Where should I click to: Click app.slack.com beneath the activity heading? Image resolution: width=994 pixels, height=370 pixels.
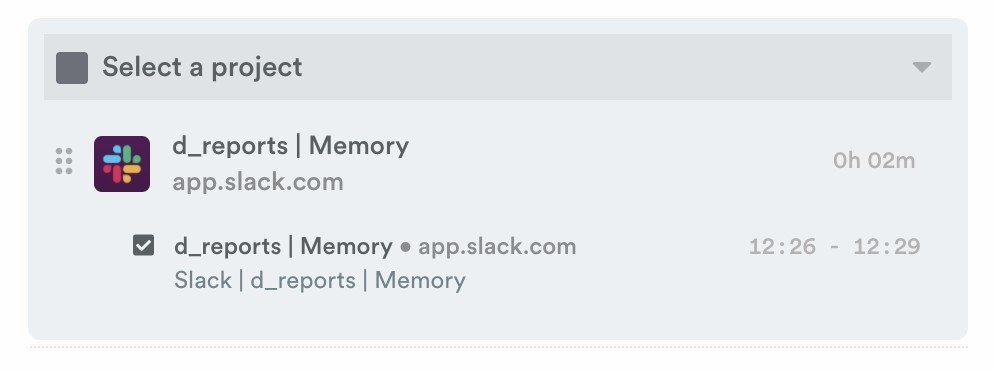pos(258,182)
